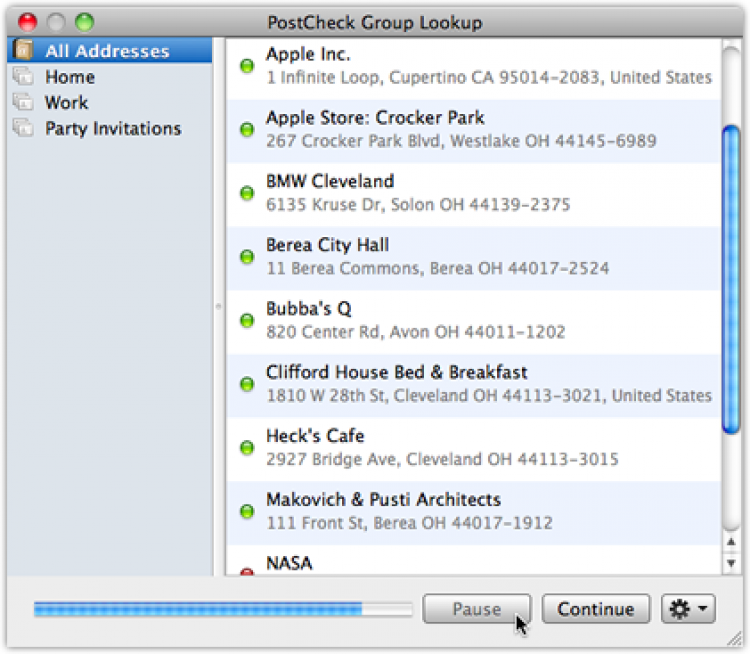Click green status dot for Berea City Hall

coord(247,256)
